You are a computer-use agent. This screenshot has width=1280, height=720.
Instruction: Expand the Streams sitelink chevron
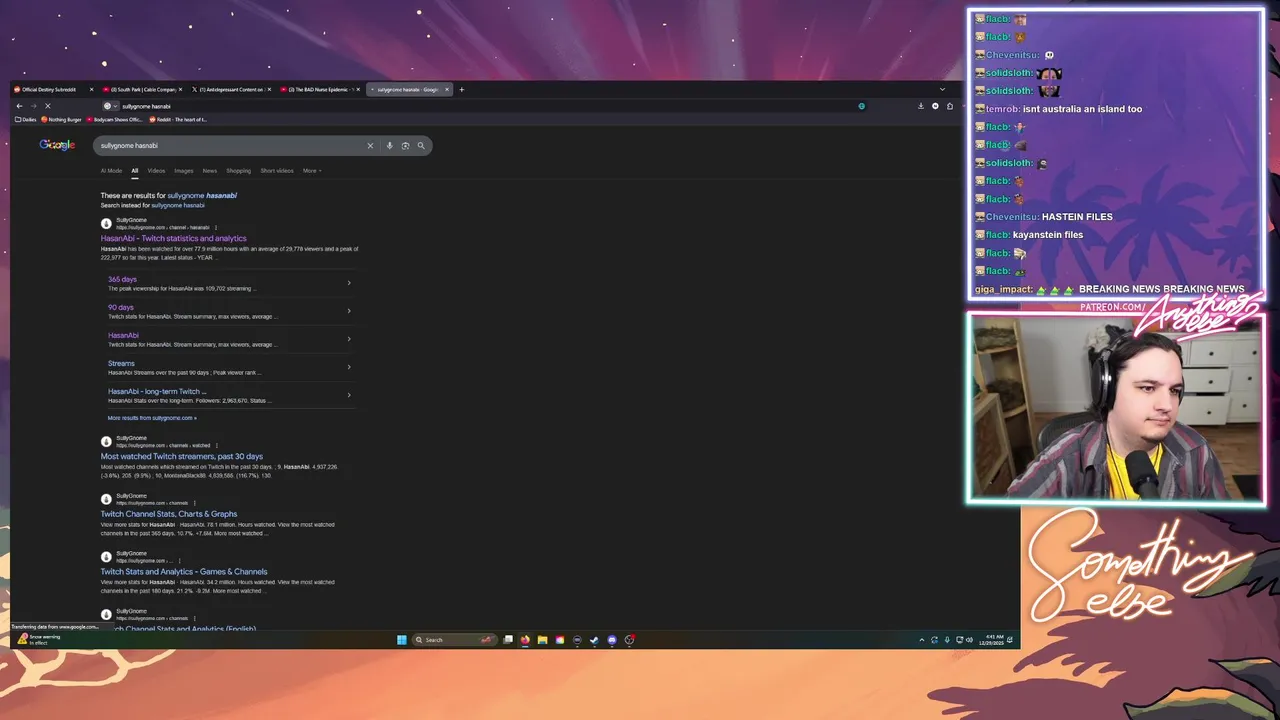(x=349, y=367)
